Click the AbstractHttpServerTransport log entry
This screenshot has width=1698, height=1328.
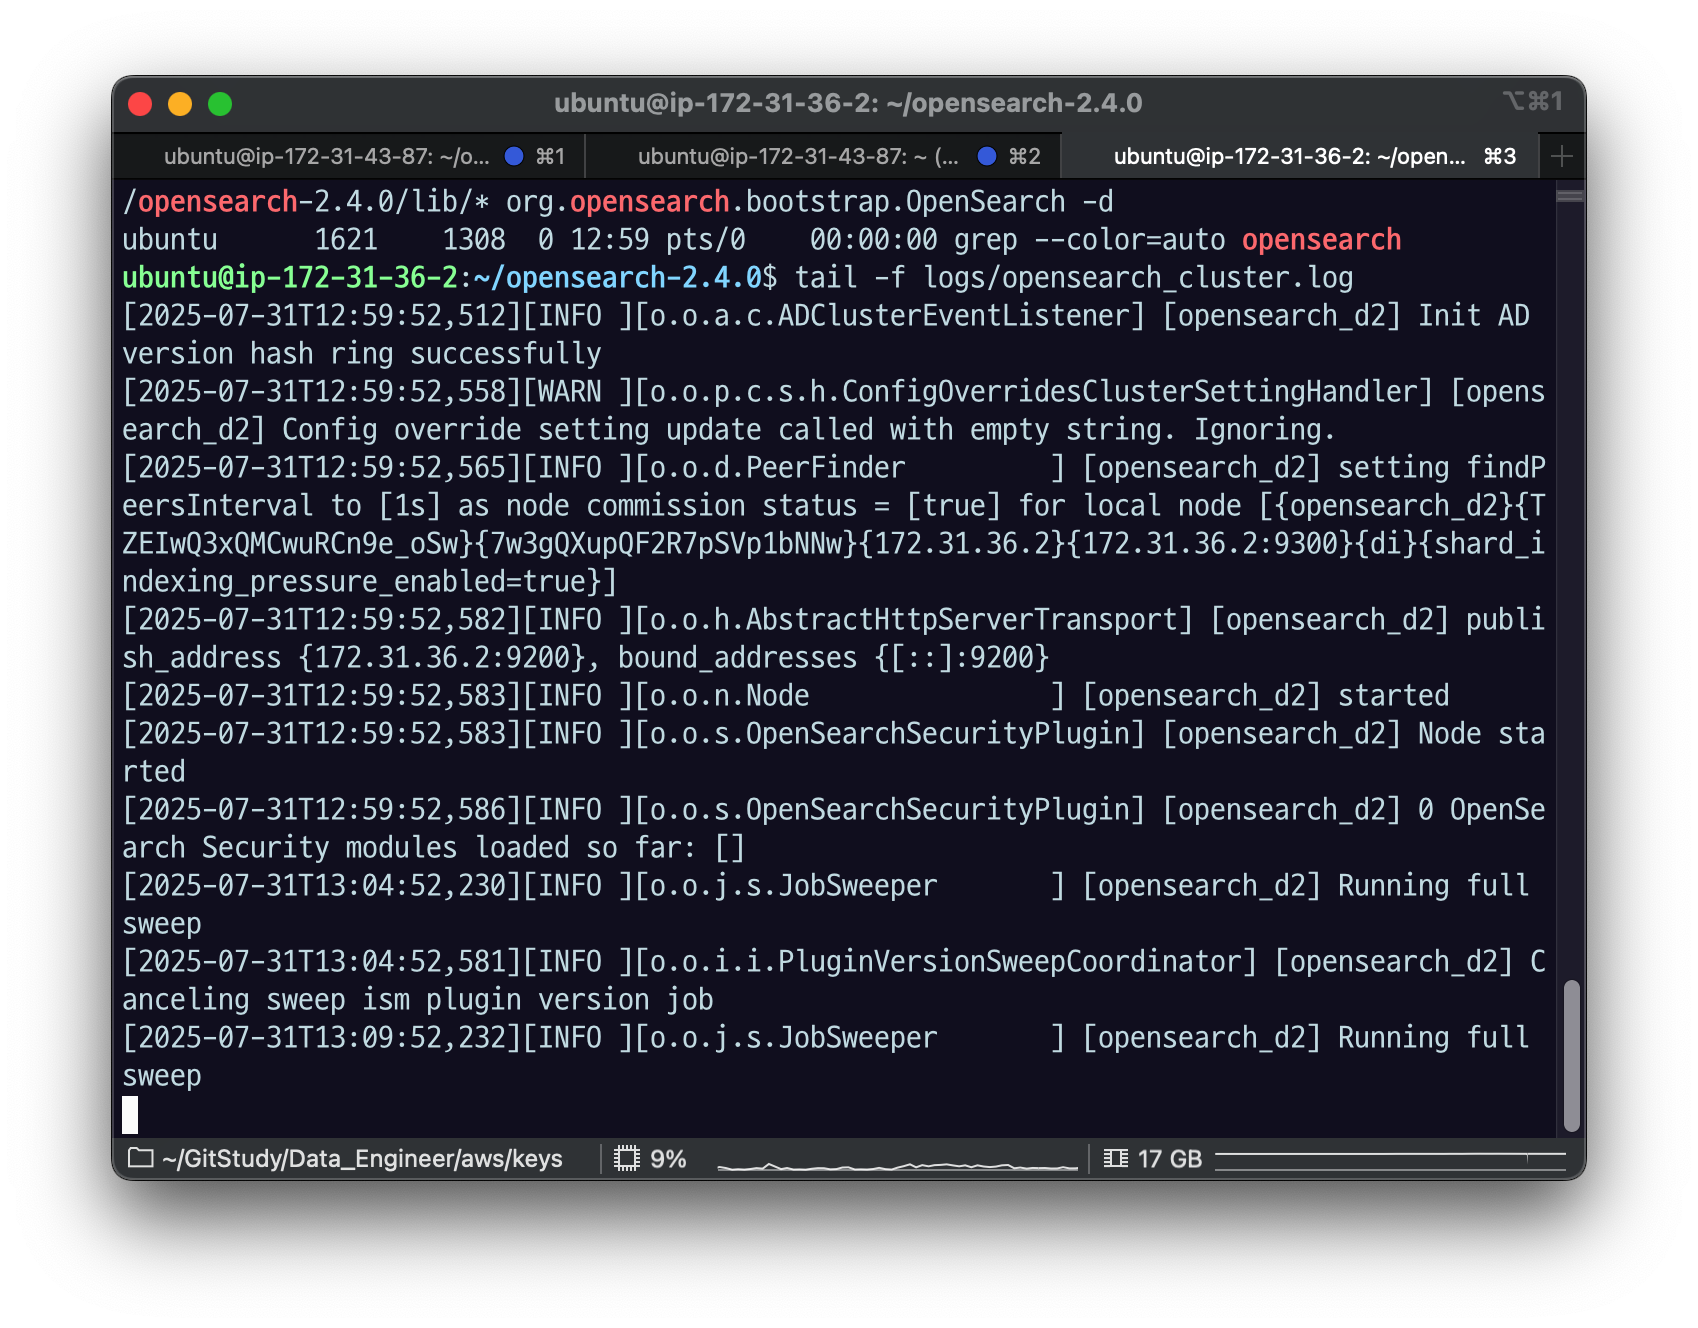(x=834, y=639)
